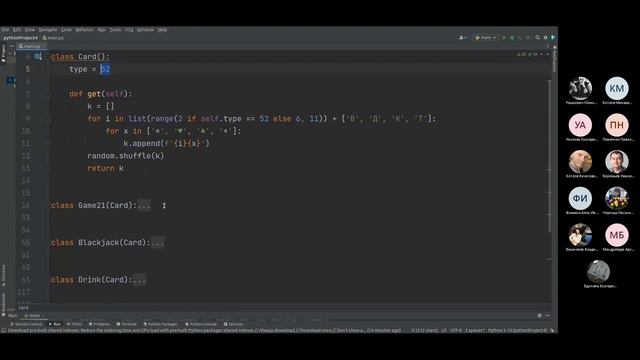Expand the collapsed Blackjack class body
The width and height of the screenshot is (640, 360).
click(x=158, y=242)
